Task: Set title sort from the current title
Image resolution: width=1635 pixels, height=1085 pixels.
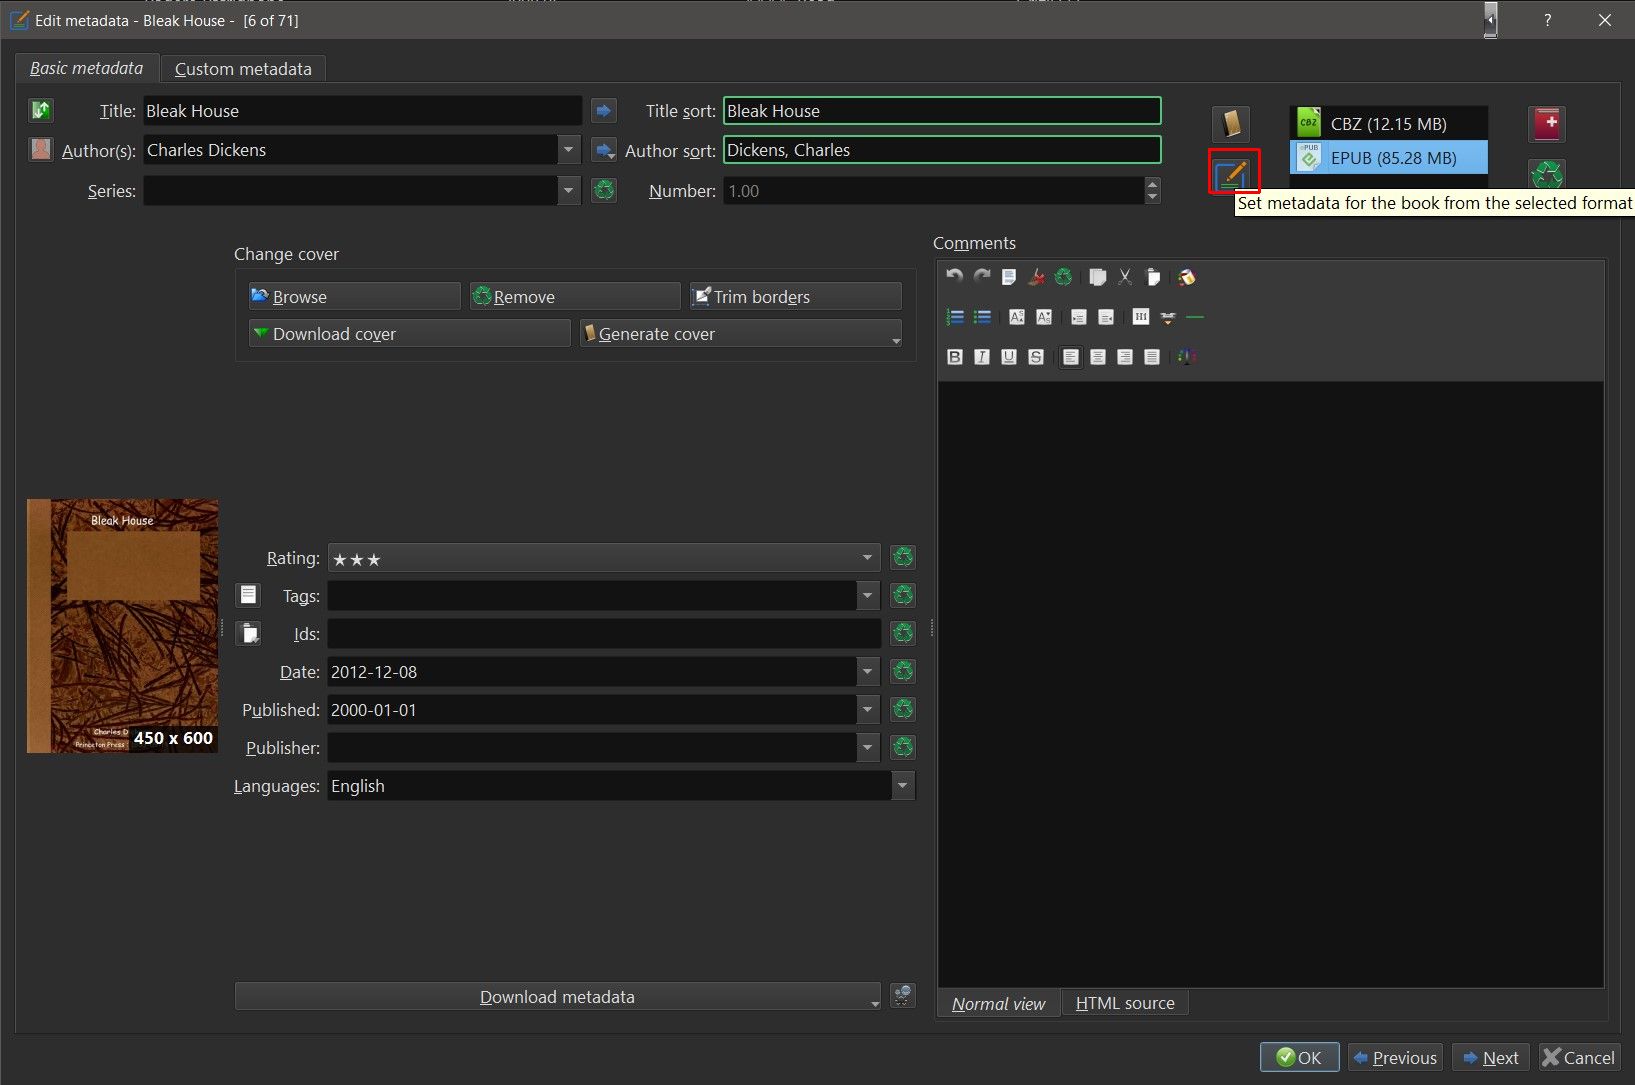Action: pyautogui.click(x=603, y=110)
